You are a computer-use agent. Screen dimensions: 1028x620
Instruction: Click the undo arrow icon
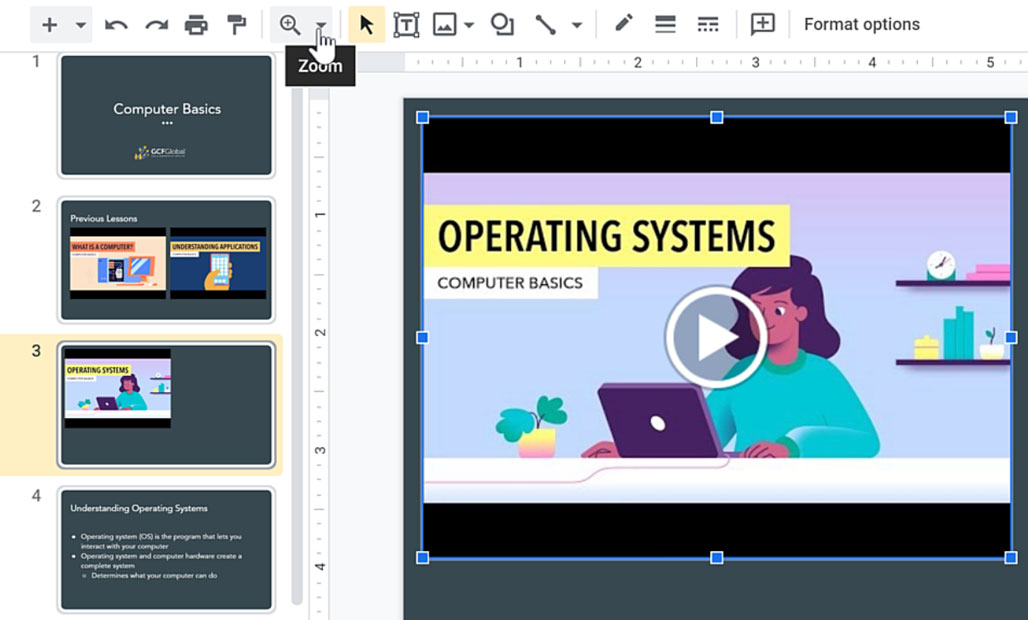[116, 25]
